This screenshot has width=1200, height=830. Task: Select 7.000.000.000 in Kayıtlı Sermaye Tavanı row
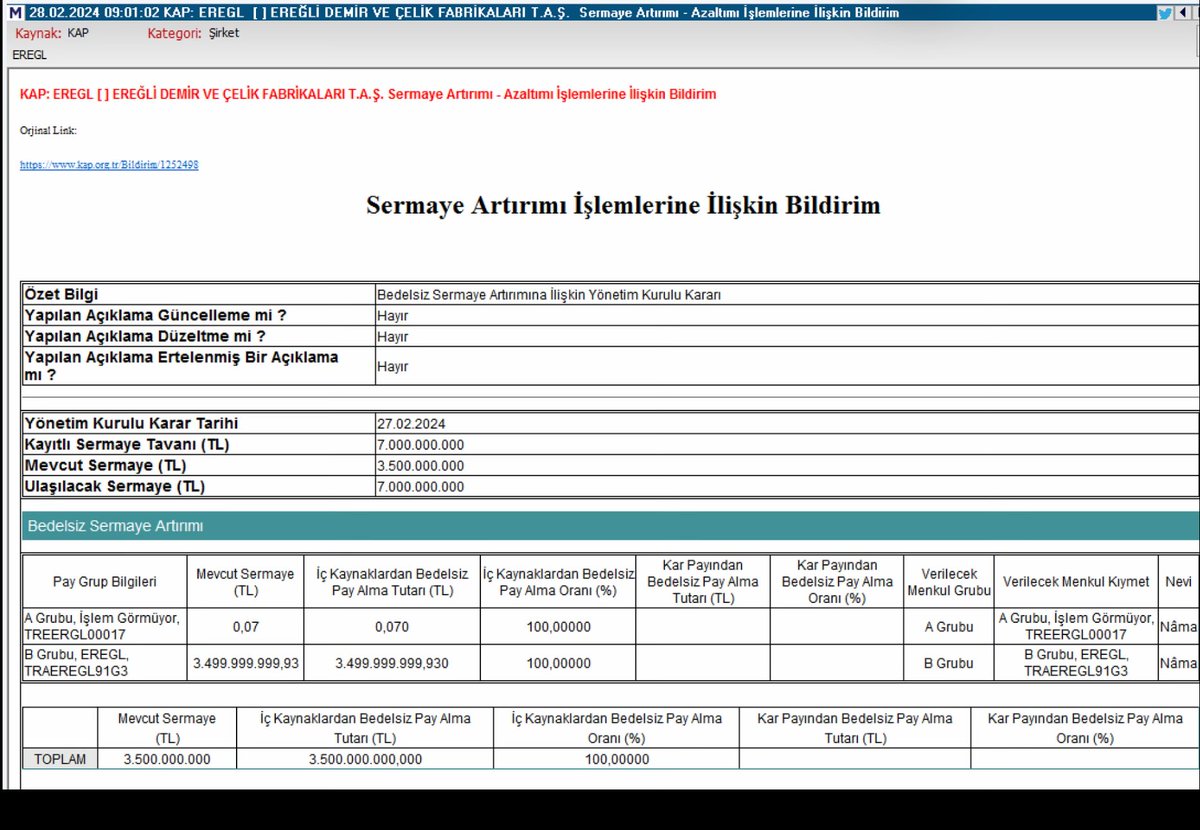coord(420,445)
